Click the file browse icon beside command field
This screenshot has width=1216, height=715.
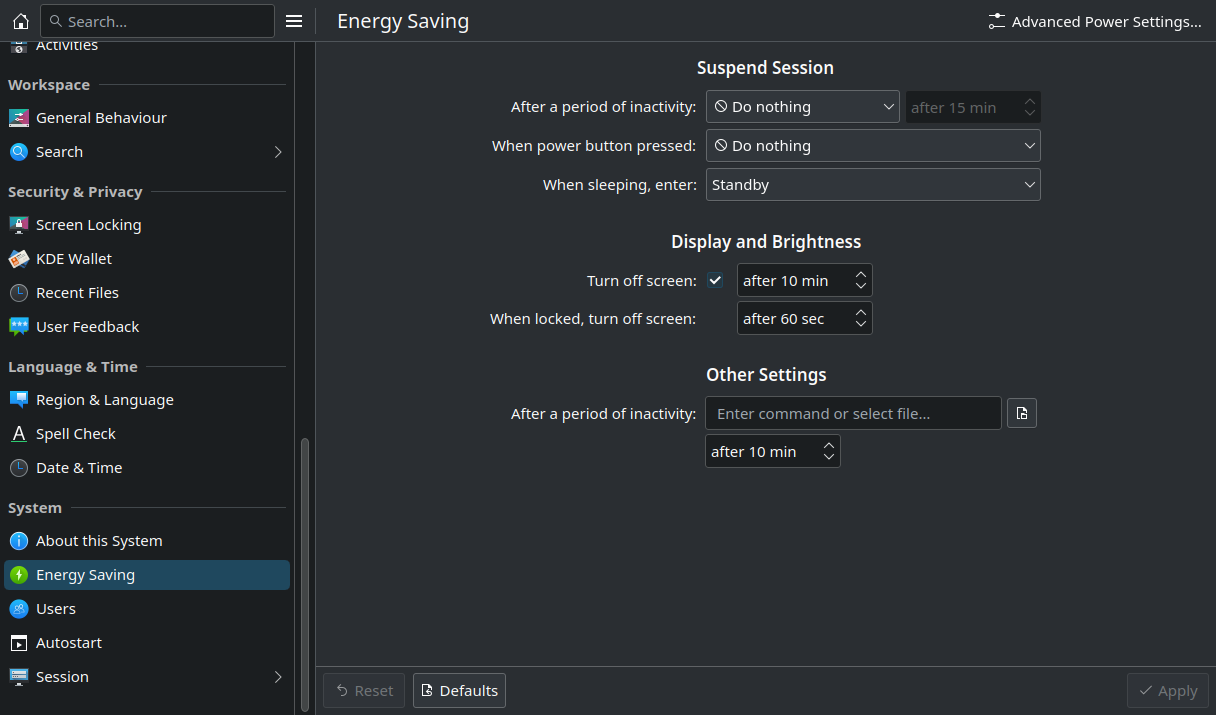[1021, 413]
